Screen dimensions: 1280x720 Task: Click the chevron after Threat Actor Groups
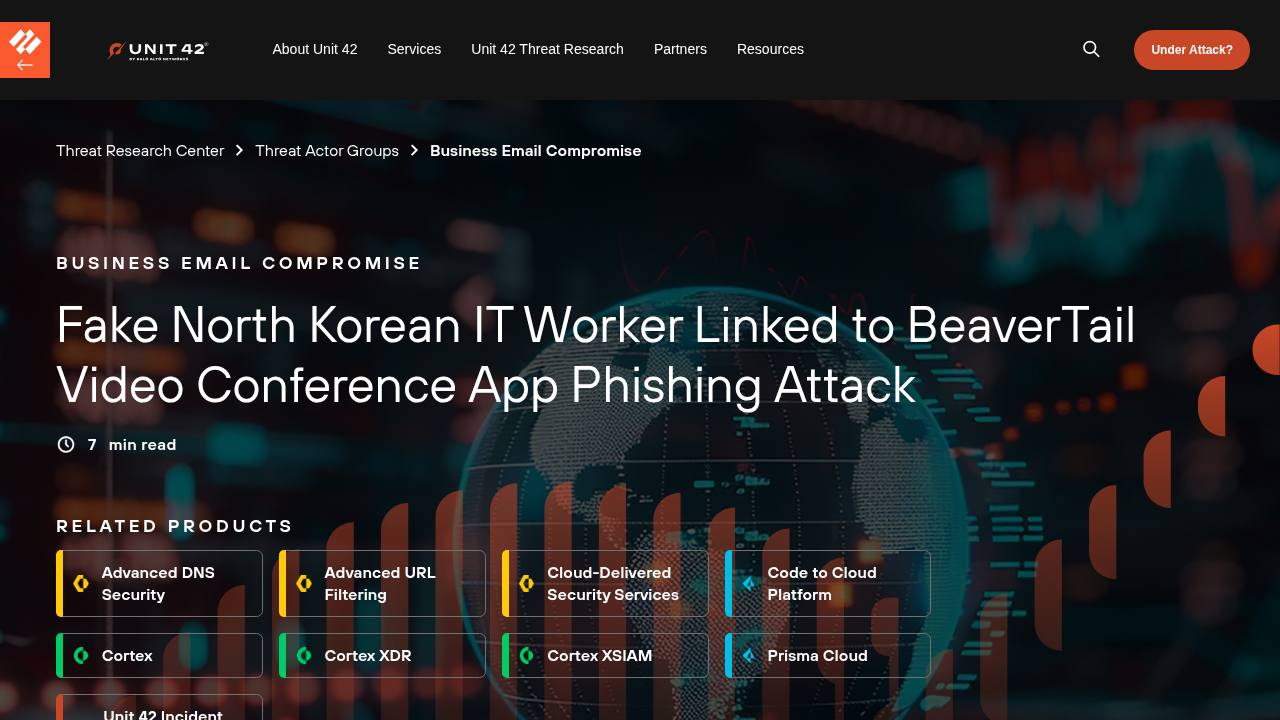pos(414,151)
